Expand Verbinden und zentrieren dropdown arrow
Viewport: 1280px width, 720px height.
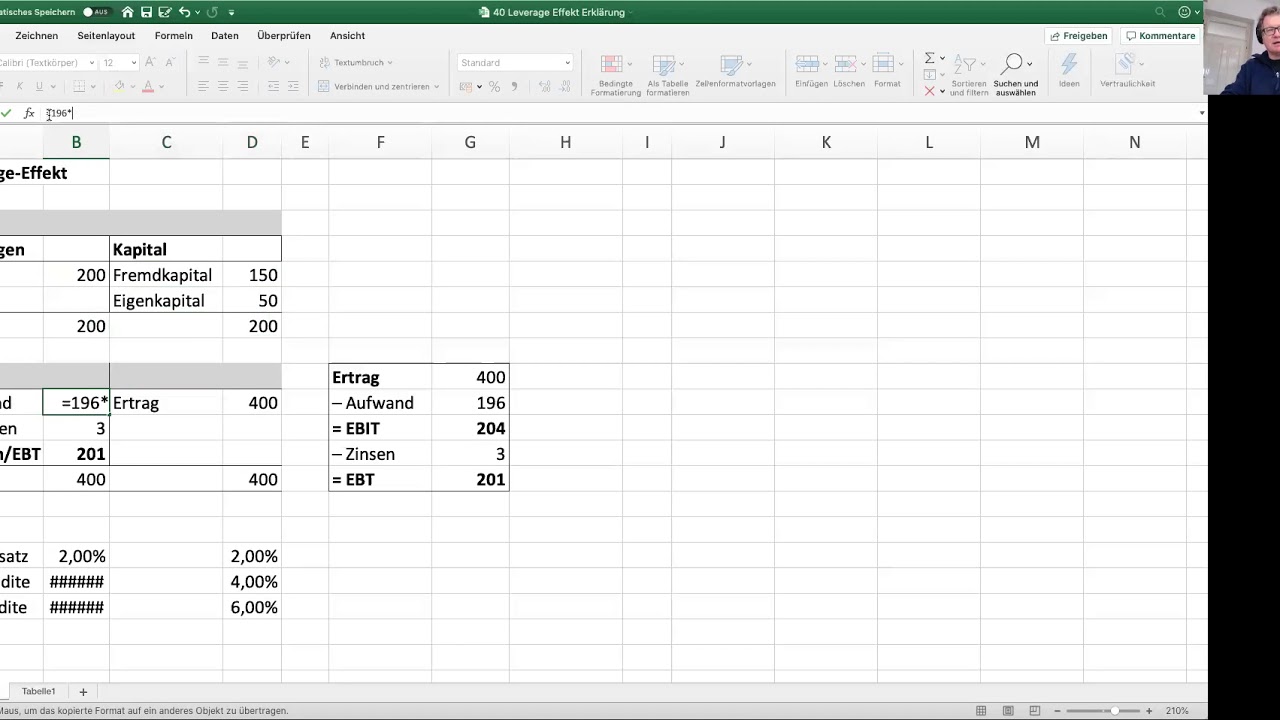(437, 87)
